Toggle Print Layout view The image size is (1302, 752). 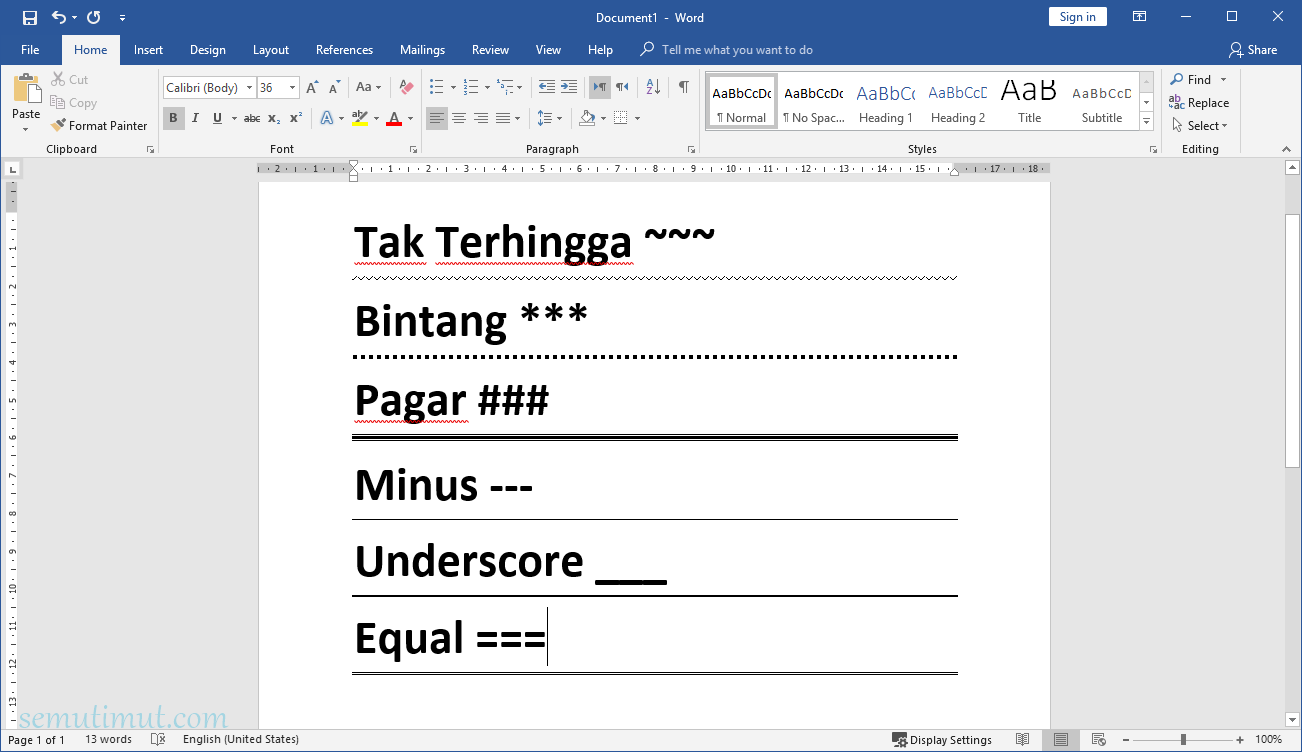(1061, 740)
